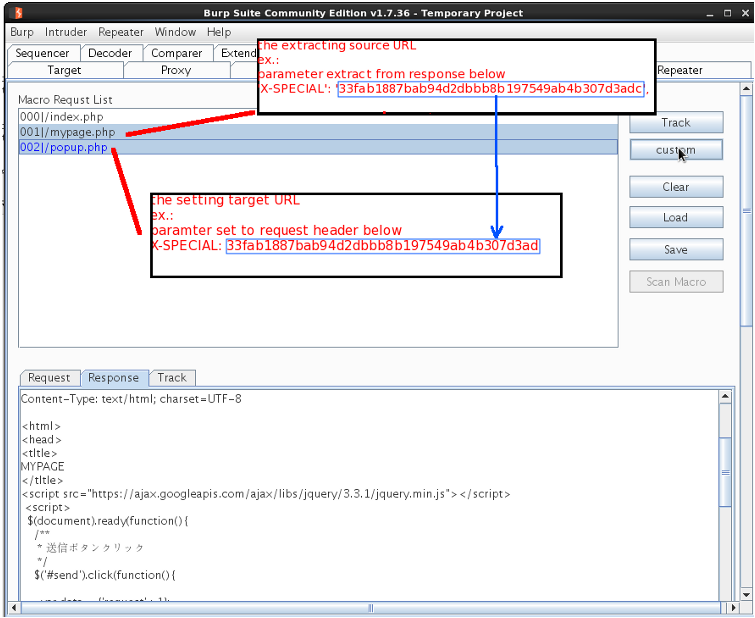This screenshot has height=618, width=755.
Task: Click the main panel scroll-down arrow
Action: coord(746,594)
